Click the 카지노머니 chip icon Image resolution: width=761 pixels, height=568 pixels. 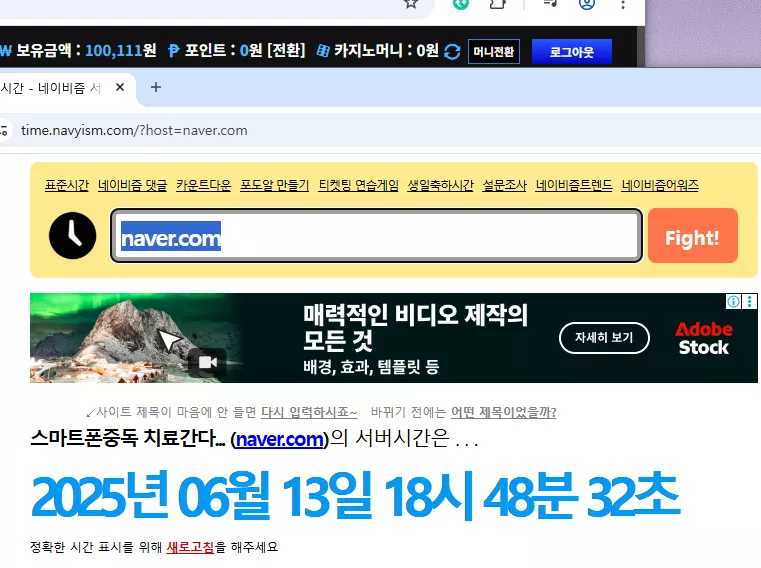323,50
